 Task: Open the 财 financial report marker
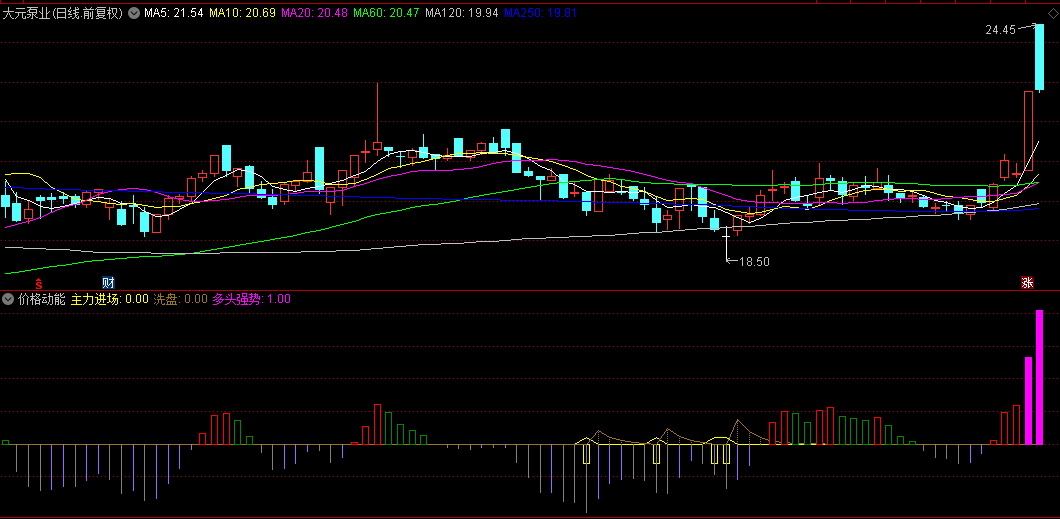click(x=108, y=282)
